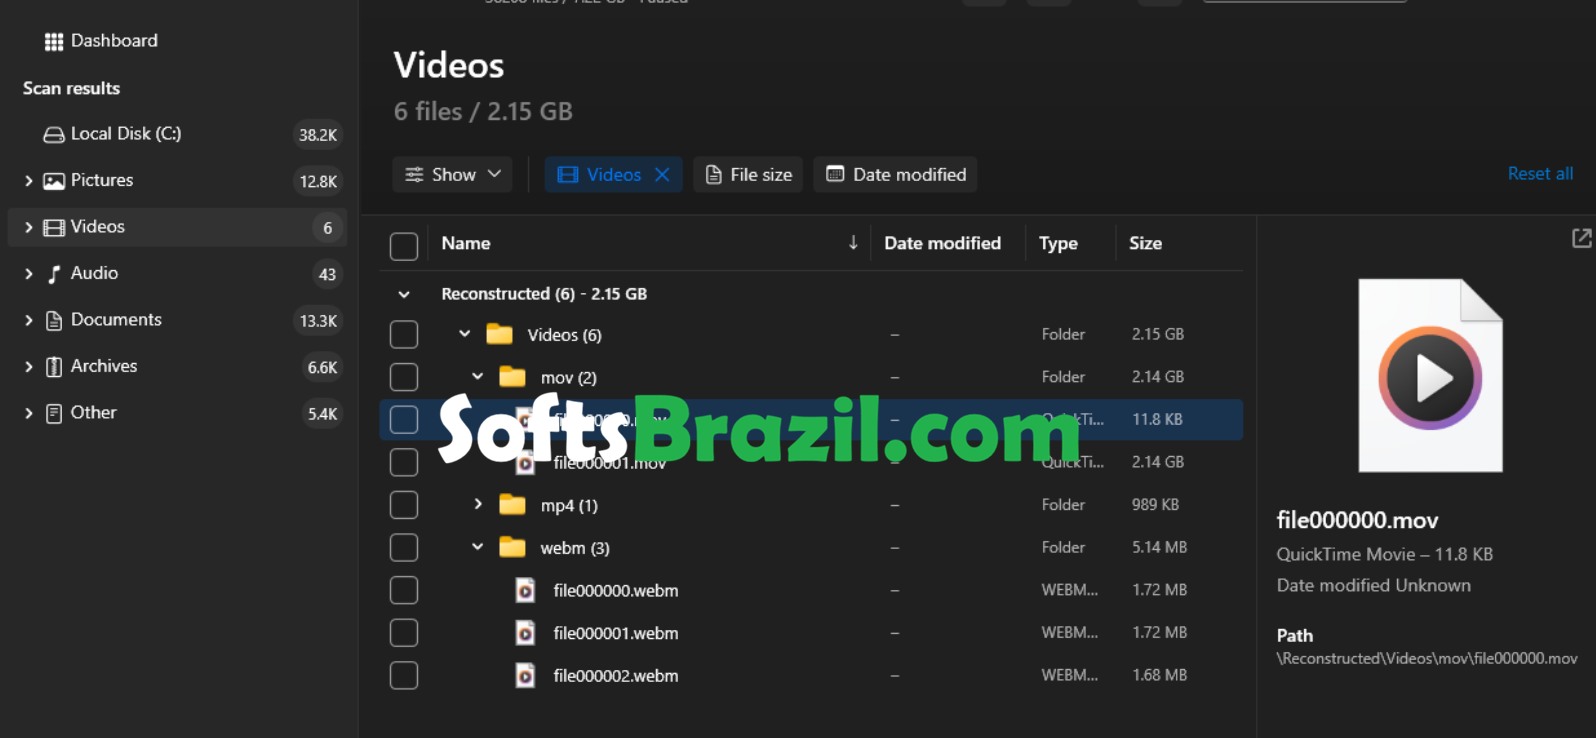Click the Documents page icon
The width and height of the screenshot is (1596, 738).
[54, 320]
